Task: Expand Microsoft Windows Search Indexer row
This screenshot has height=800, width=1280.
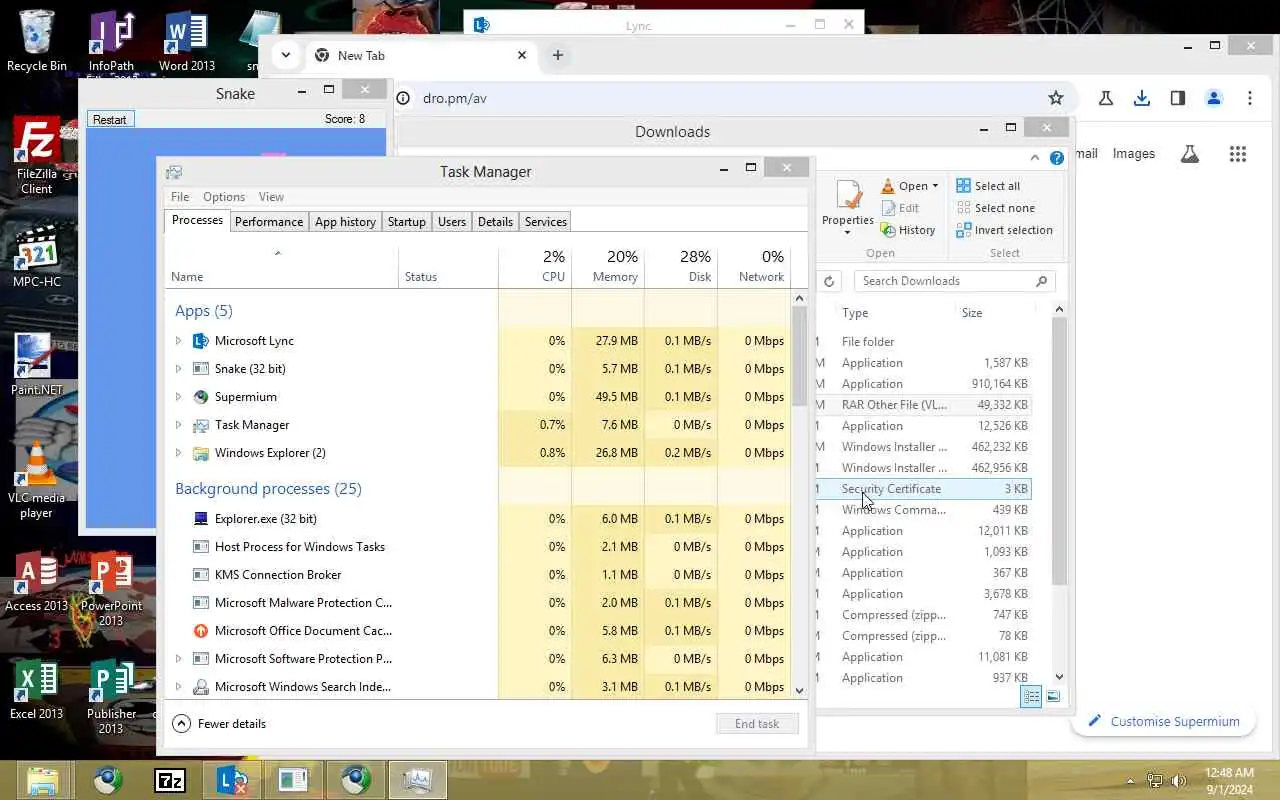Action: point(178,687)
